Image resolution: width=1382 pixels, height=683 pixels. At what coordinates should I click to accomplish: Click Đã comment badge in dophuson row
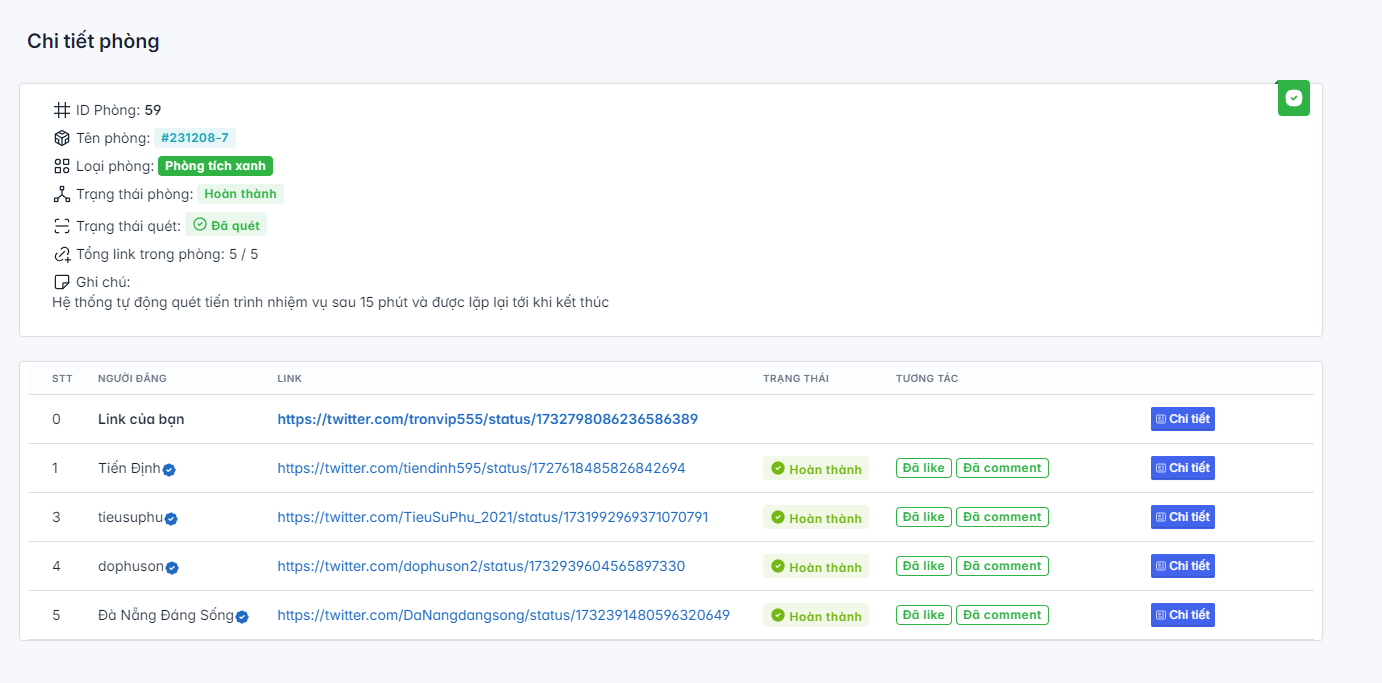(1002, 566)
